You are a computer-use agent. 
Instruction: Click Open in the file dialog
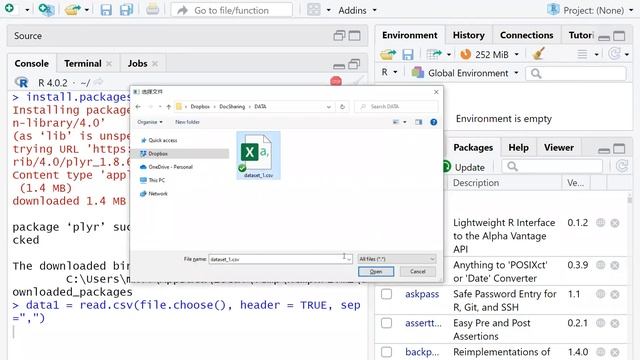tap(376, 271)
